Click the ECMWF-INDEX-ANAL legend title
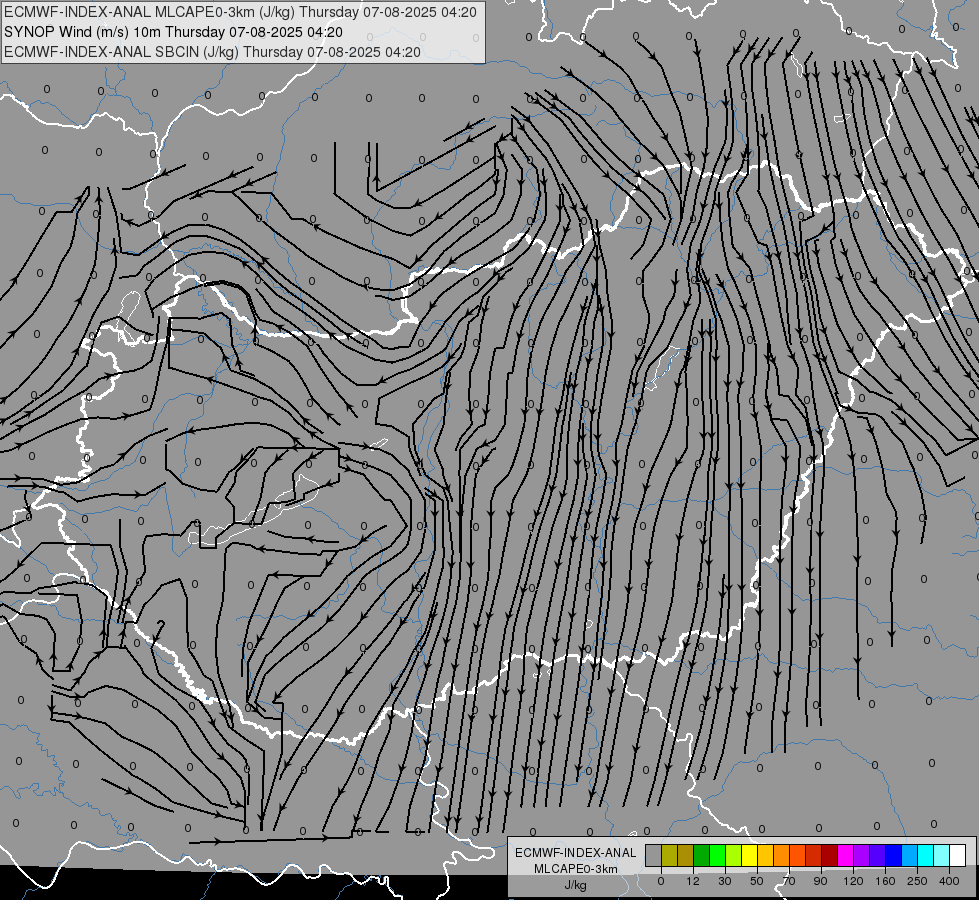 click(576, 853)
